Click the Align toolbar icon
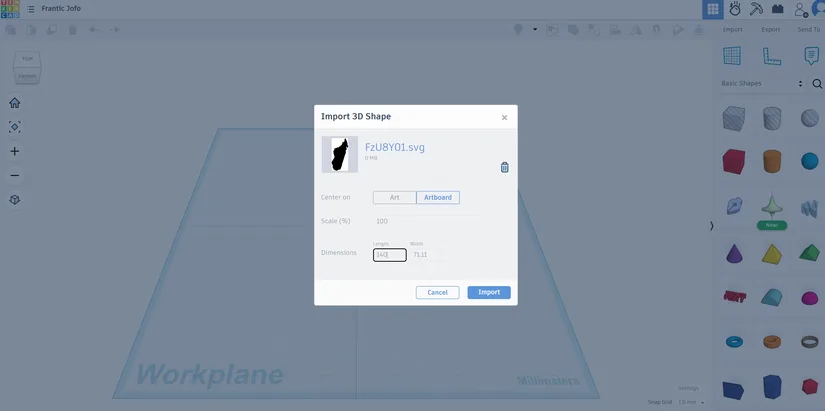 point(615,30)
